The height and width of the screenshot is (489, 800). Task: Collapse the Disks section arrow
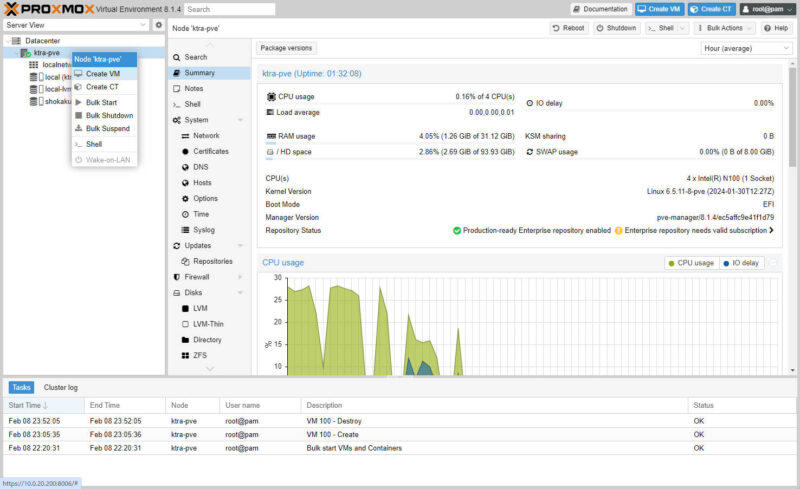(x=240, y=292)
